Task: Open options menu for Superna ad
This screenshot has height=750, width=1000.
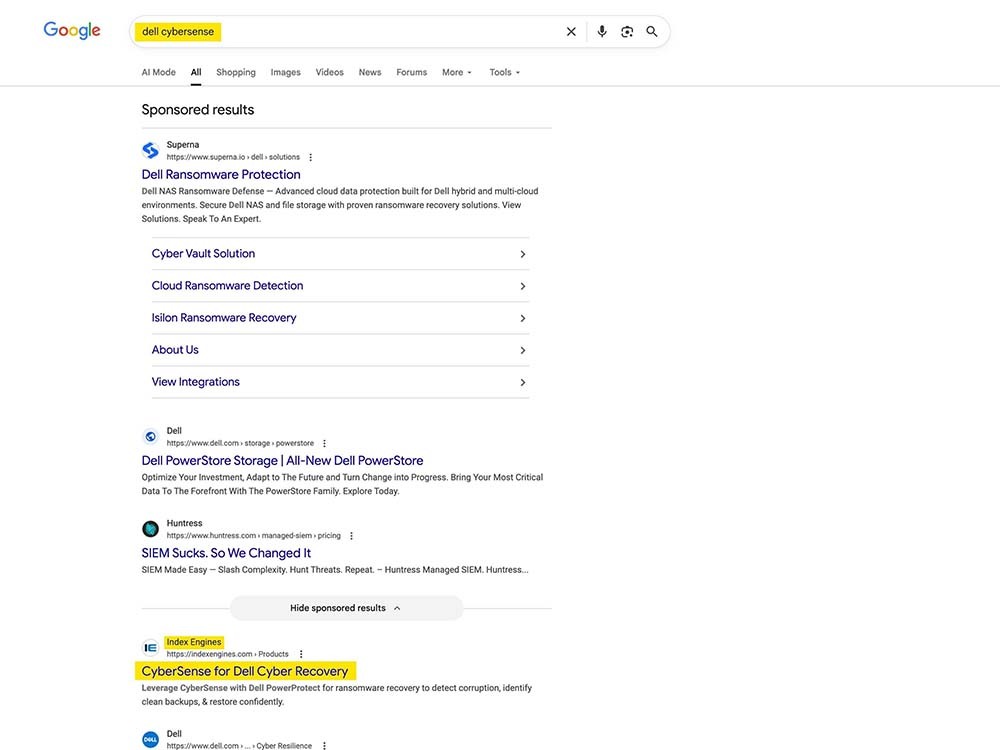Action: (311, 157)
